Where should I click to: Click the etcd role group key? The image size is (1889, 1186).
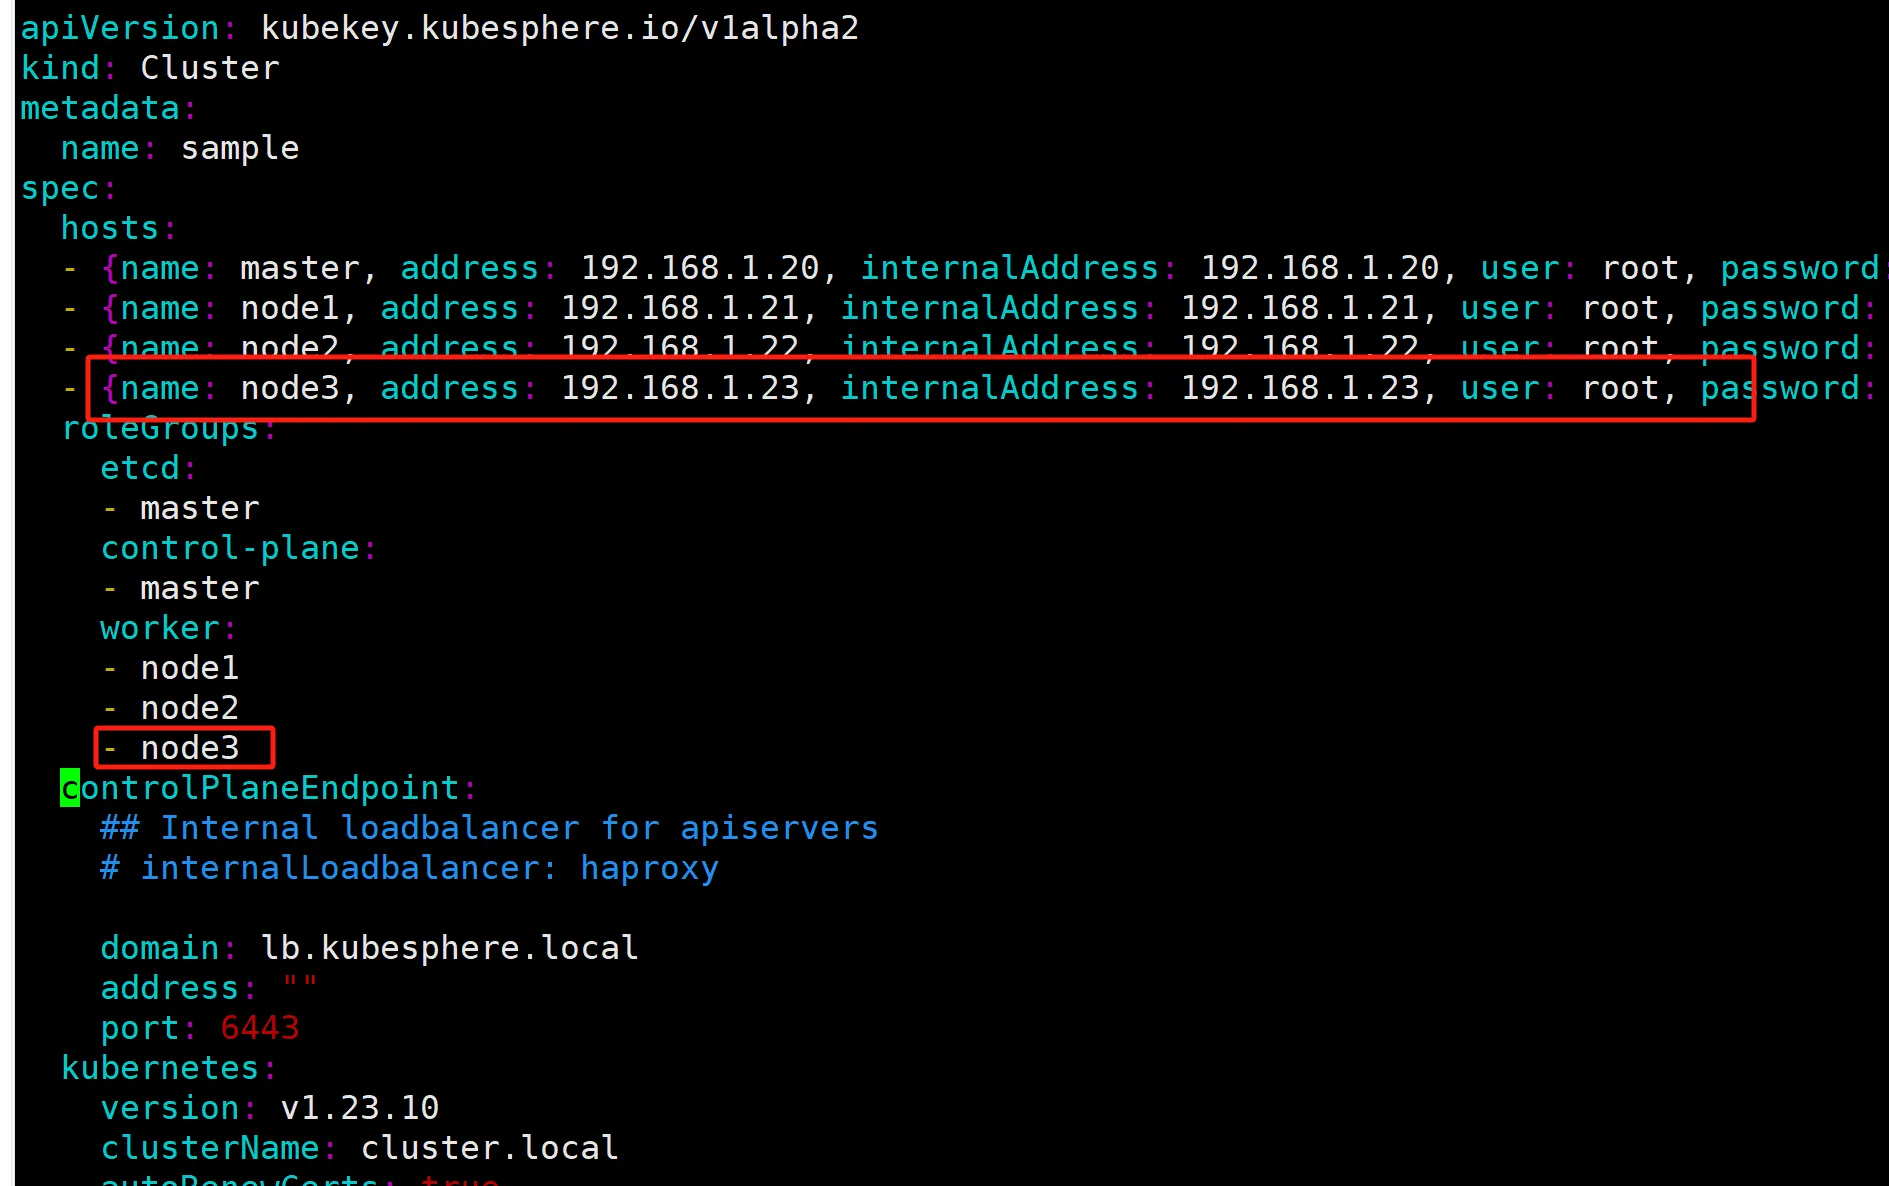pyautogui.click(x=140, y=468)
